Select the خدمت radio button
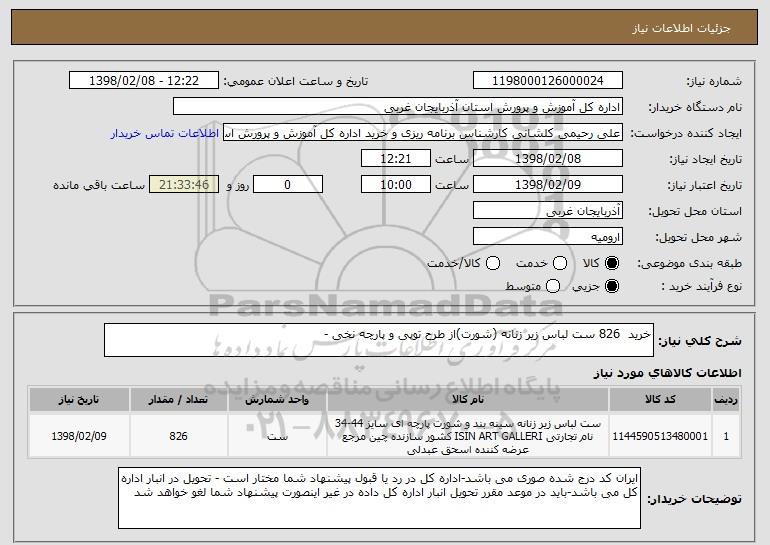This screenshot has height=545, width=770. [560, 263]
